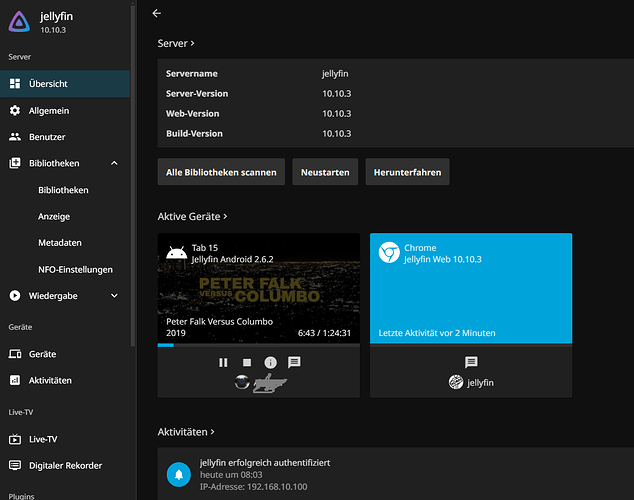This screenshot has height=500, width=634.
Task: Click the Chrome browser icon on card
Action: click(389, 253)
